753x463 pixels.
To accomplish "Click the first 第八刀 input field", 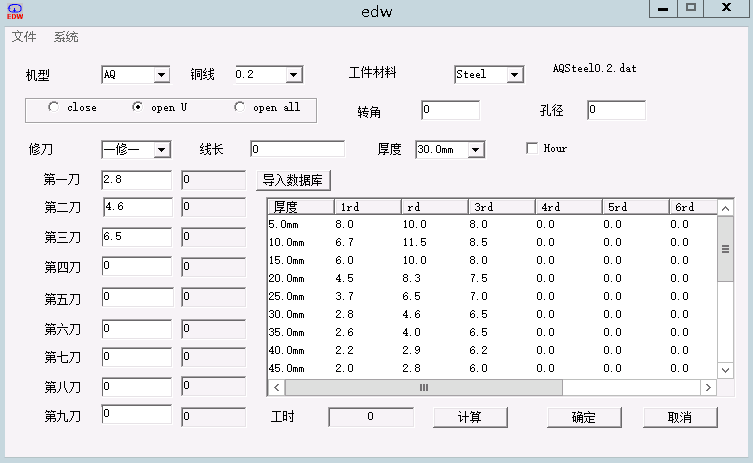I will point(136,387).
